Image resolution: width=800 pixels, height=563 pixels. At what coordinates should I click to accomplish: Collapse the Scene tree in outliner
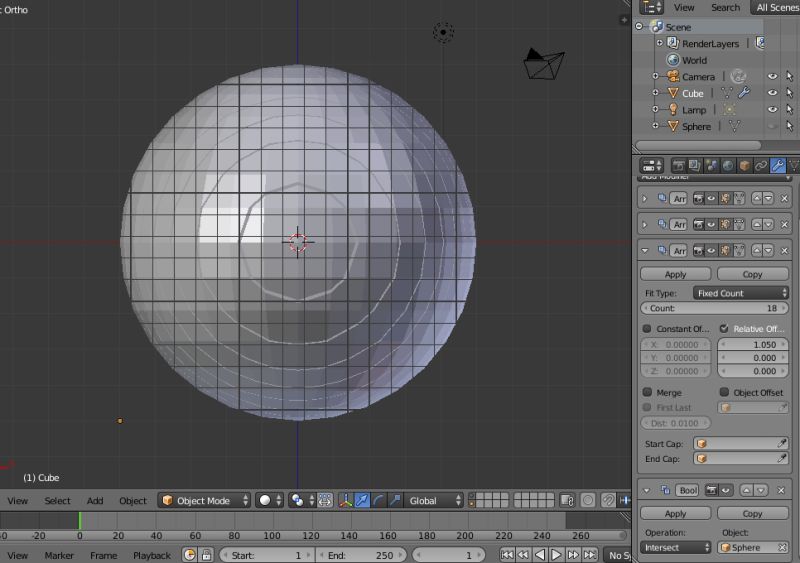[x=639, y=26]
